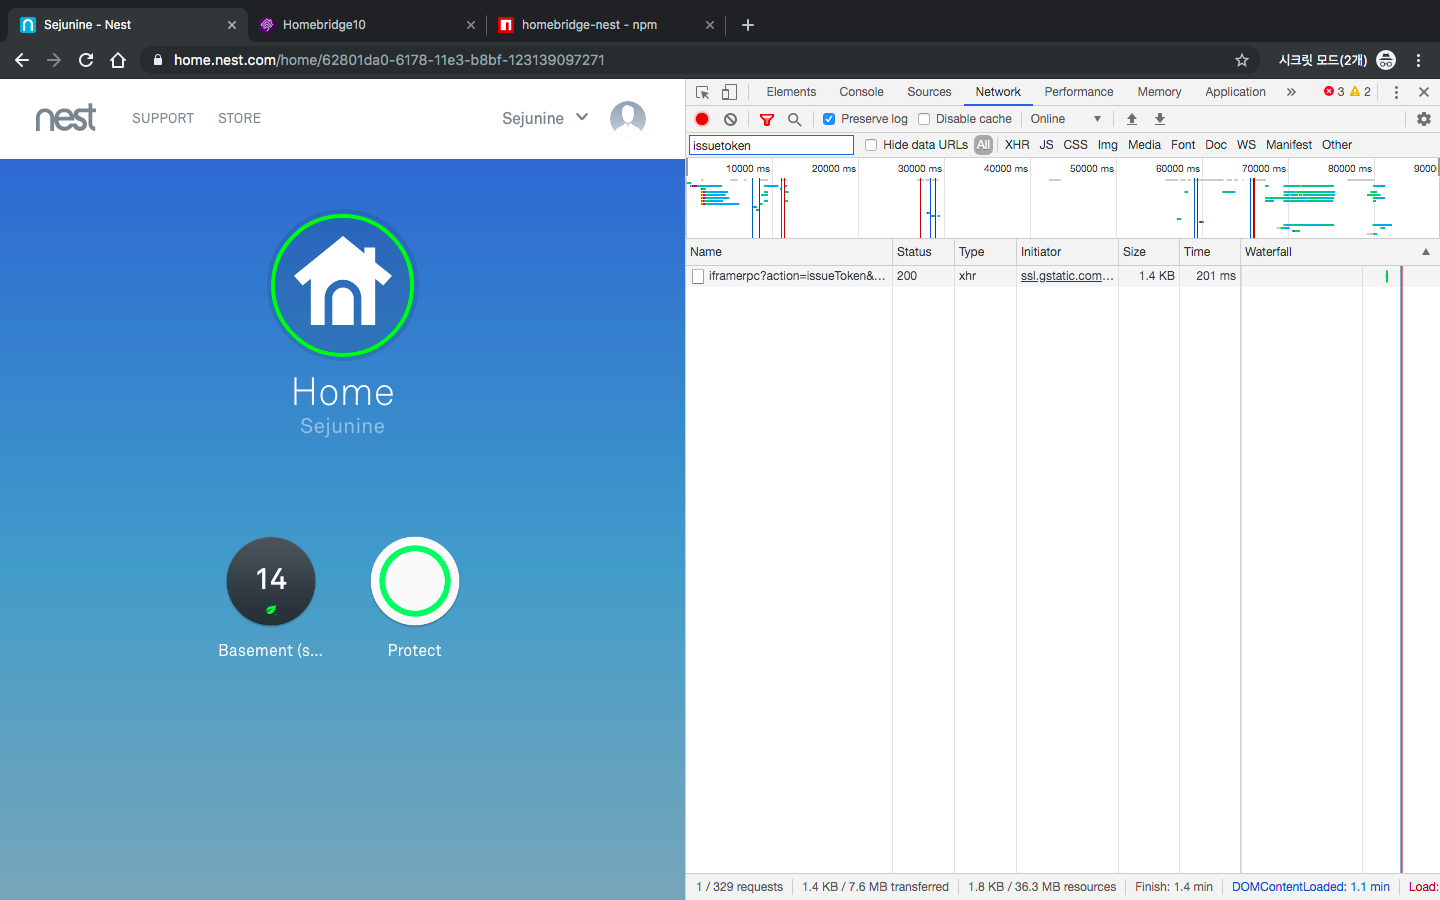Open the Application tab
The width and height of the screenshot is (1440, 900).
click(1235, 92)
